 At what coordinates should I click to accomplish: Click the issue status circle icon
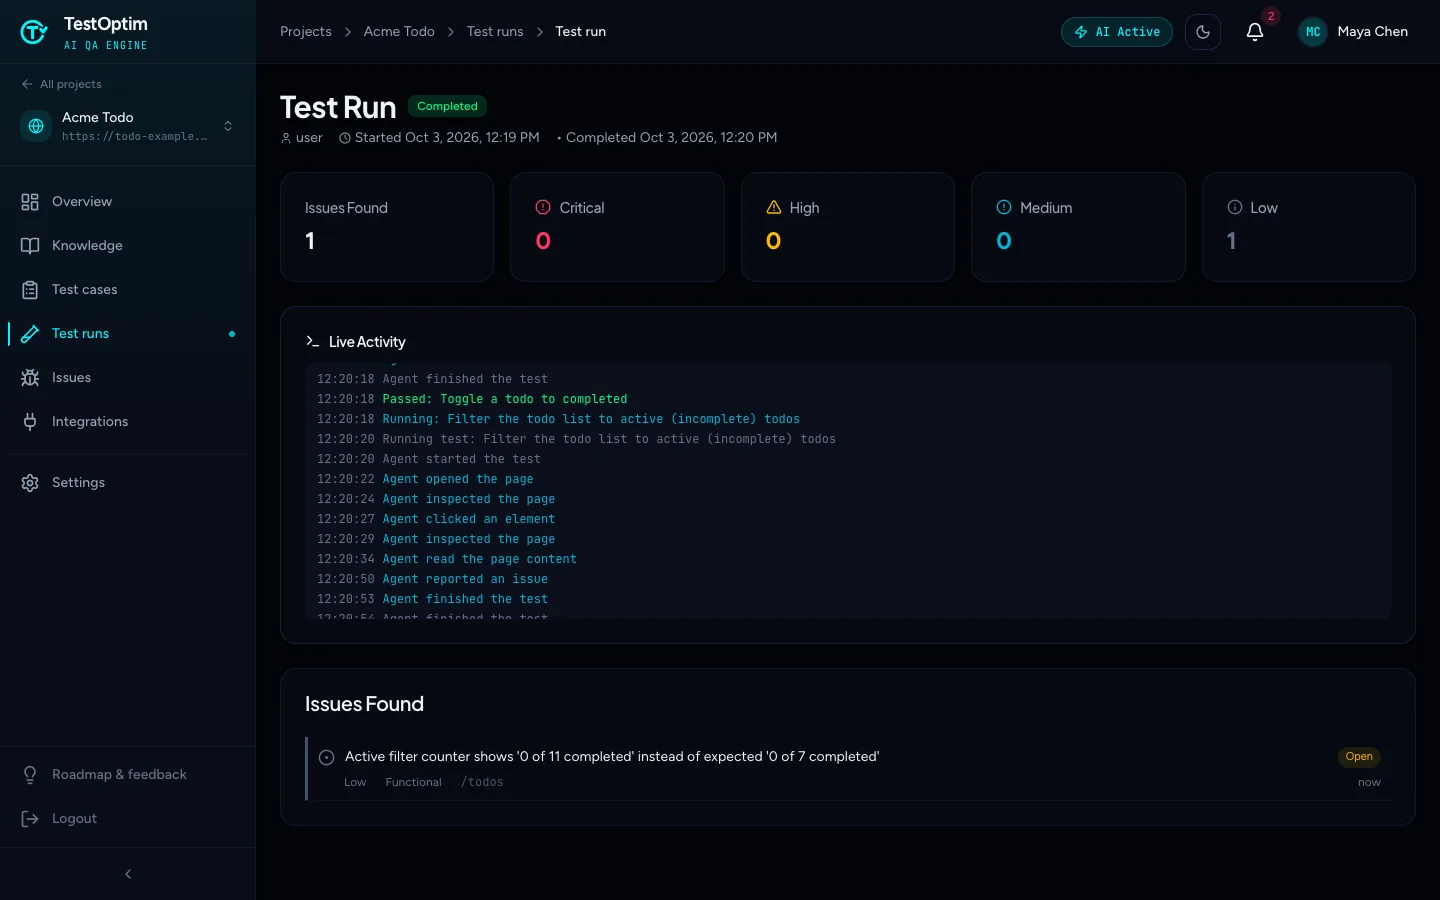[x=326, y=758]
